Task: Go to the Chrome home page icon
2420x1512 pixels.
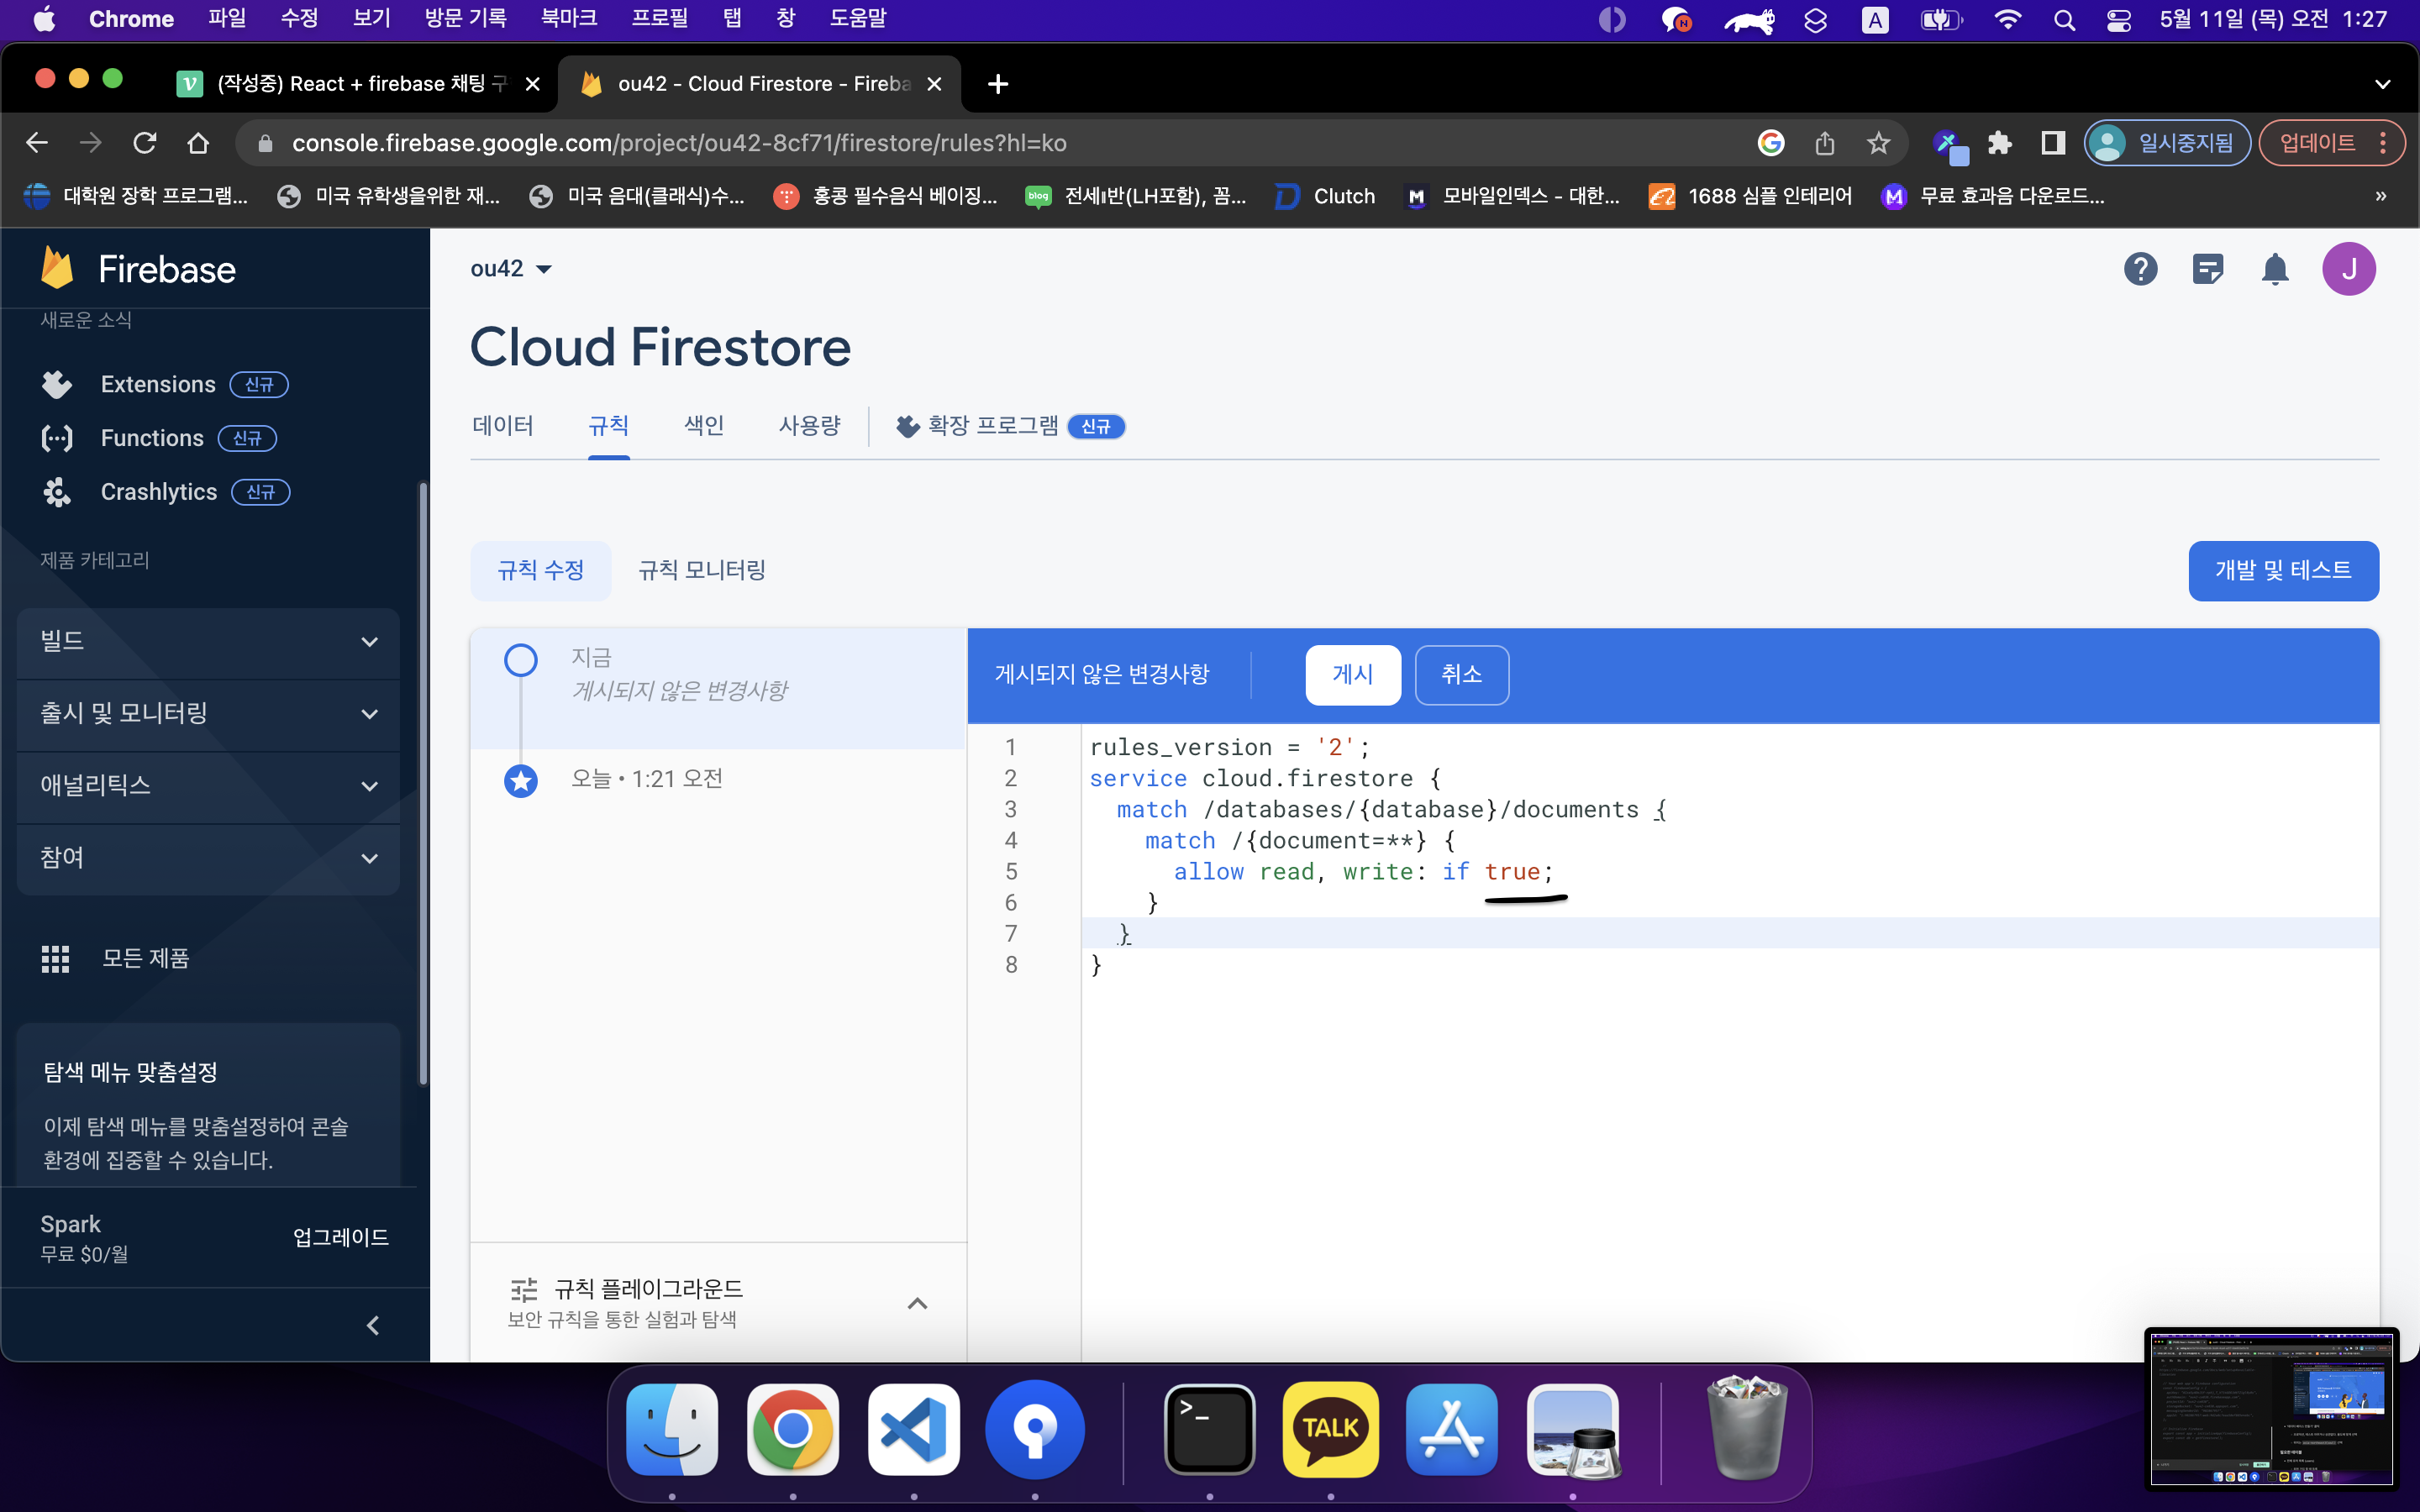Action: (x=198, y=143)
